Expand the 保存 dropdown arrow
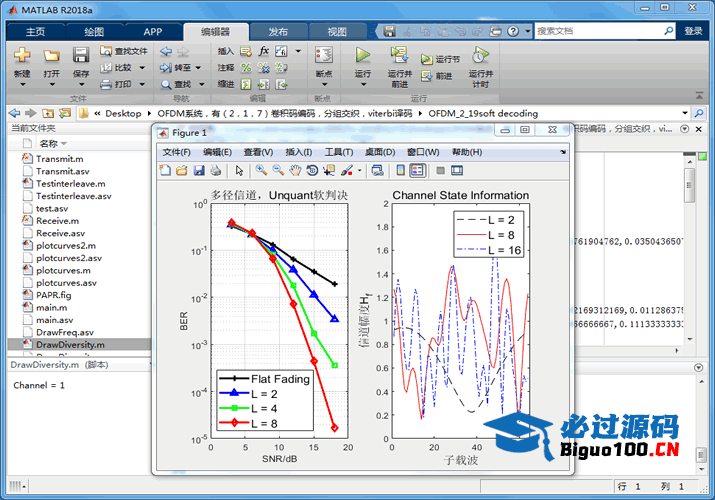 pyautogui.click(x=81, y=84)
